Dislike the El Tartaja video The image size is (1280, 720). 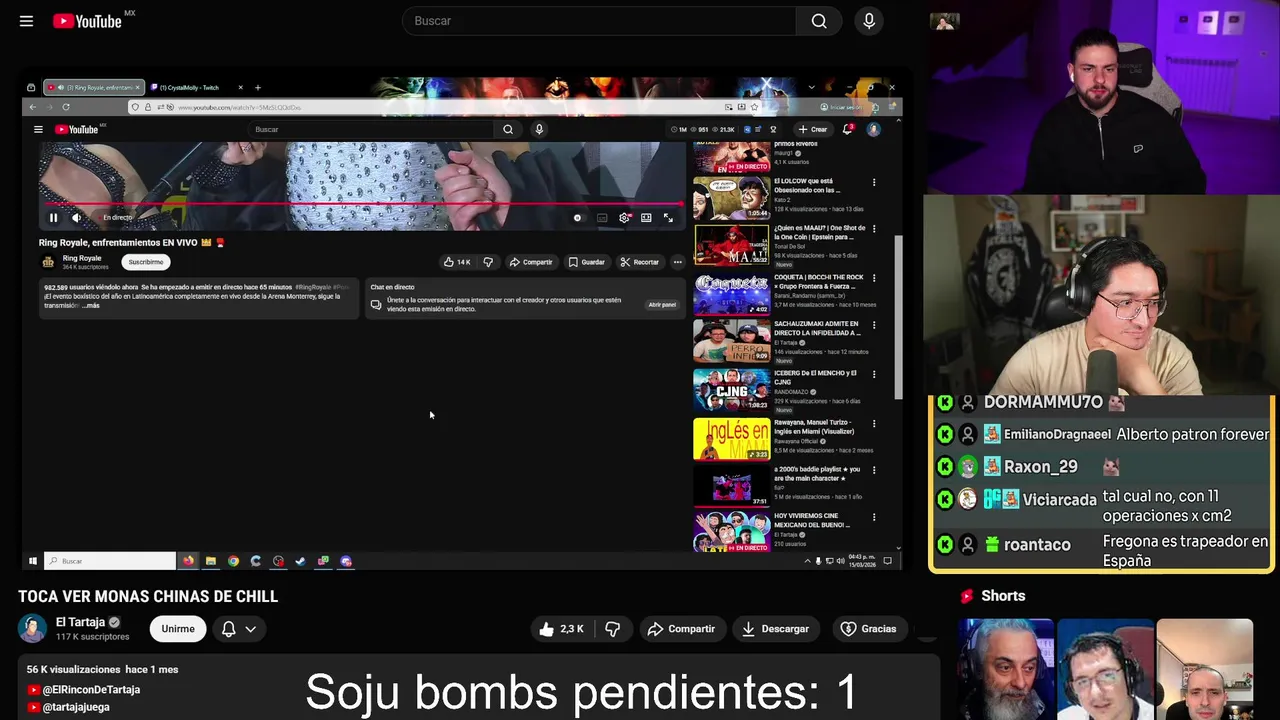pyautogui.click(x=613, y=629)
